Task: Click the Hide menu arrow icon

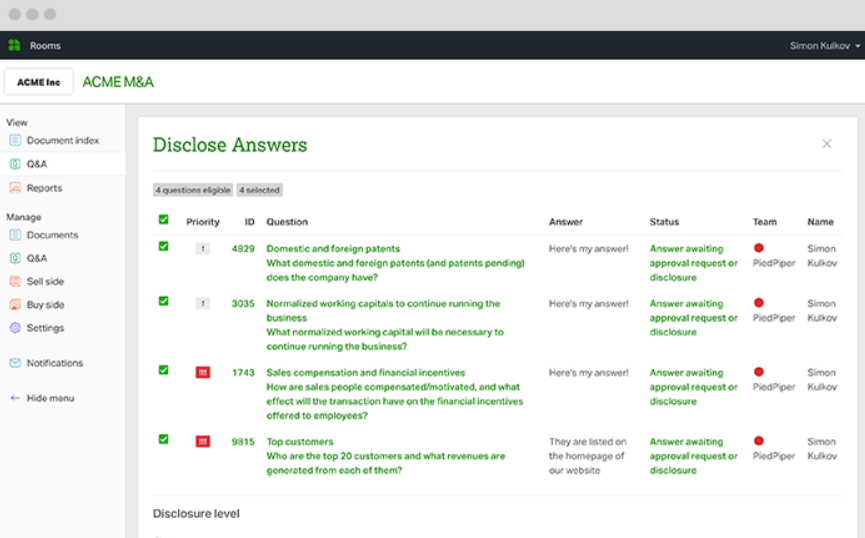Action: [x=15, y=398]
